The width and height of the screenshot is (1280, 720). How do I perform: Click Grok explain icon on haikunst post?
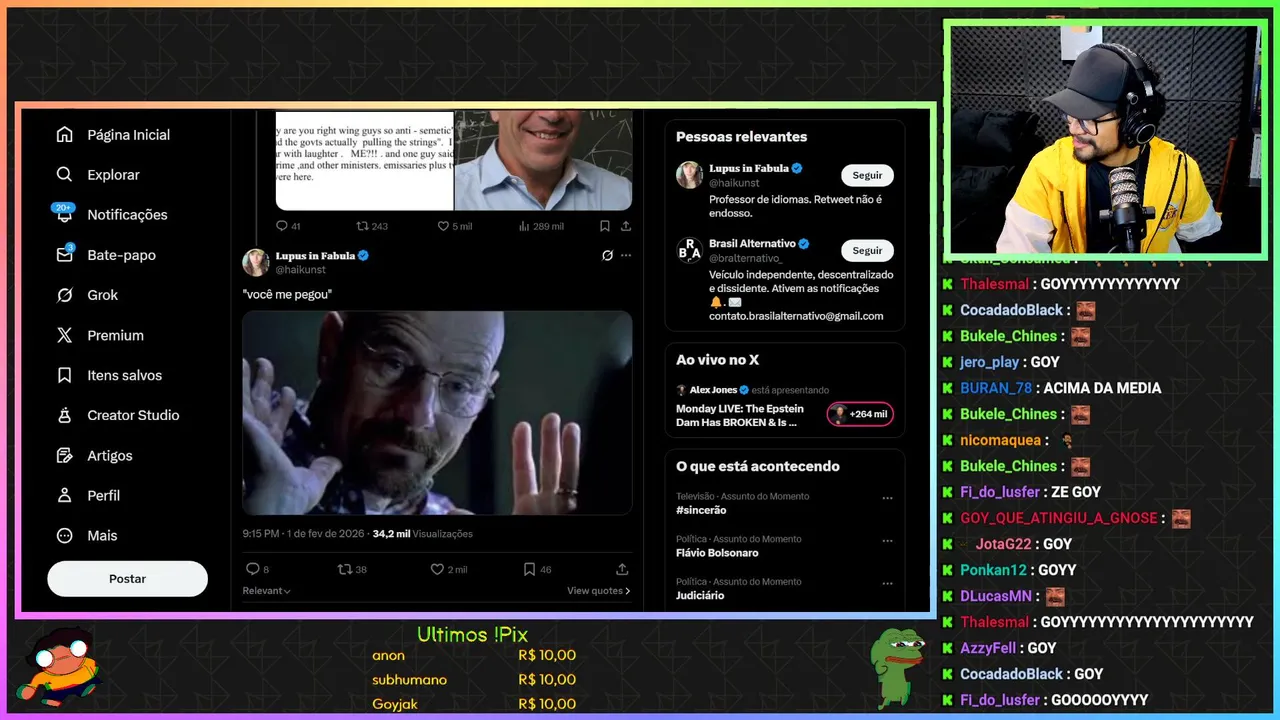click(607, 255)
